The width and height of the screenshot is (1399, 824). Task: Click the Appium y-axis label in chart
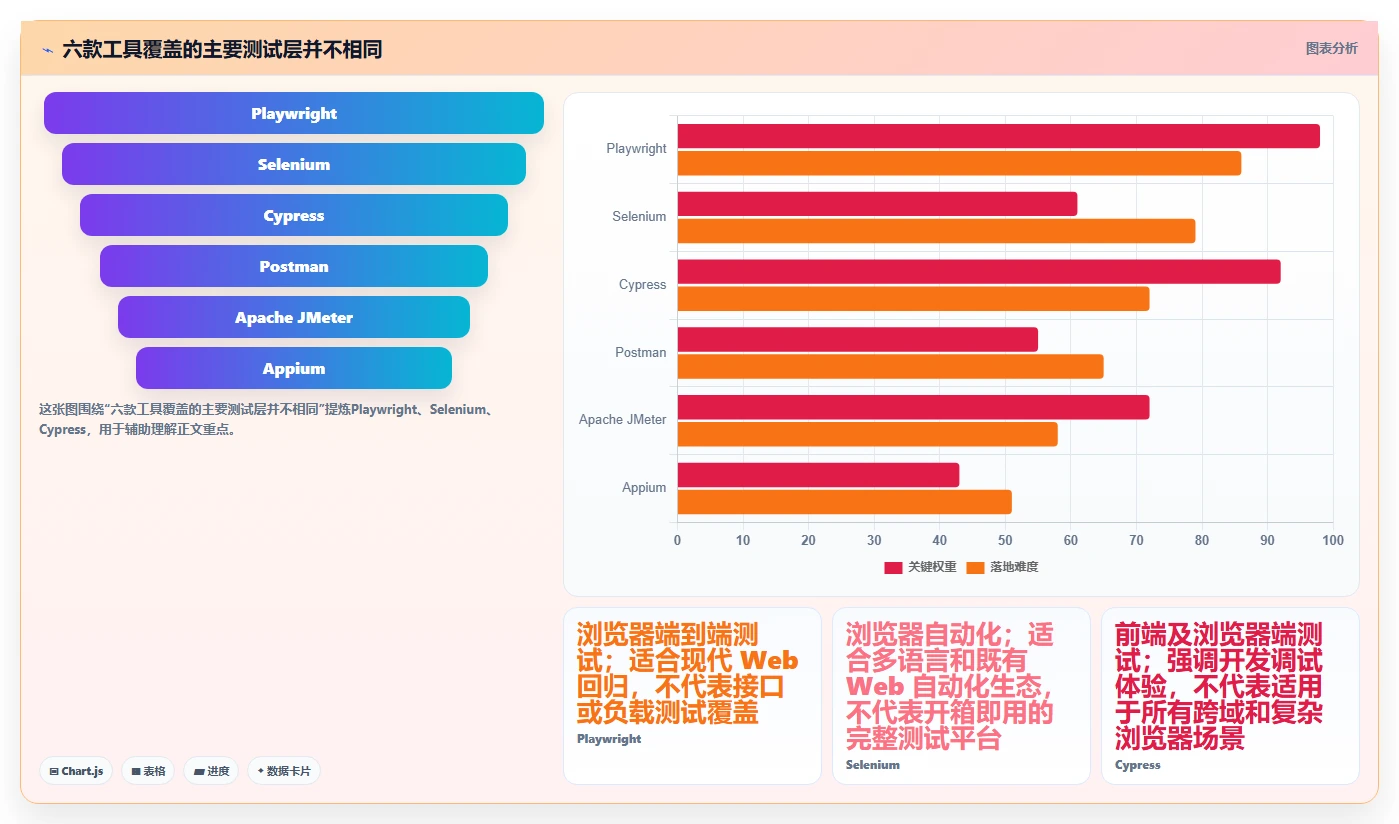click(644, 487)
